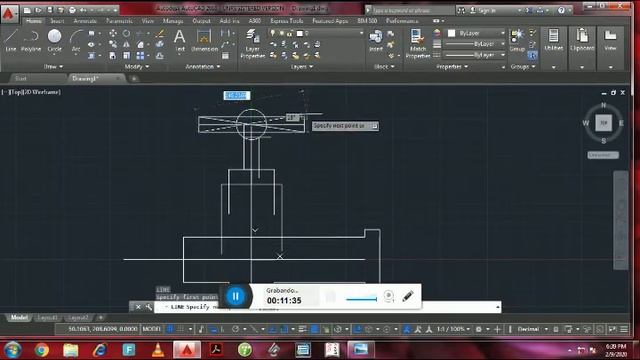This screenshot has height=360, width=640.
Task: Click the Copy tool in Modify panel
Action: [113, 44]
